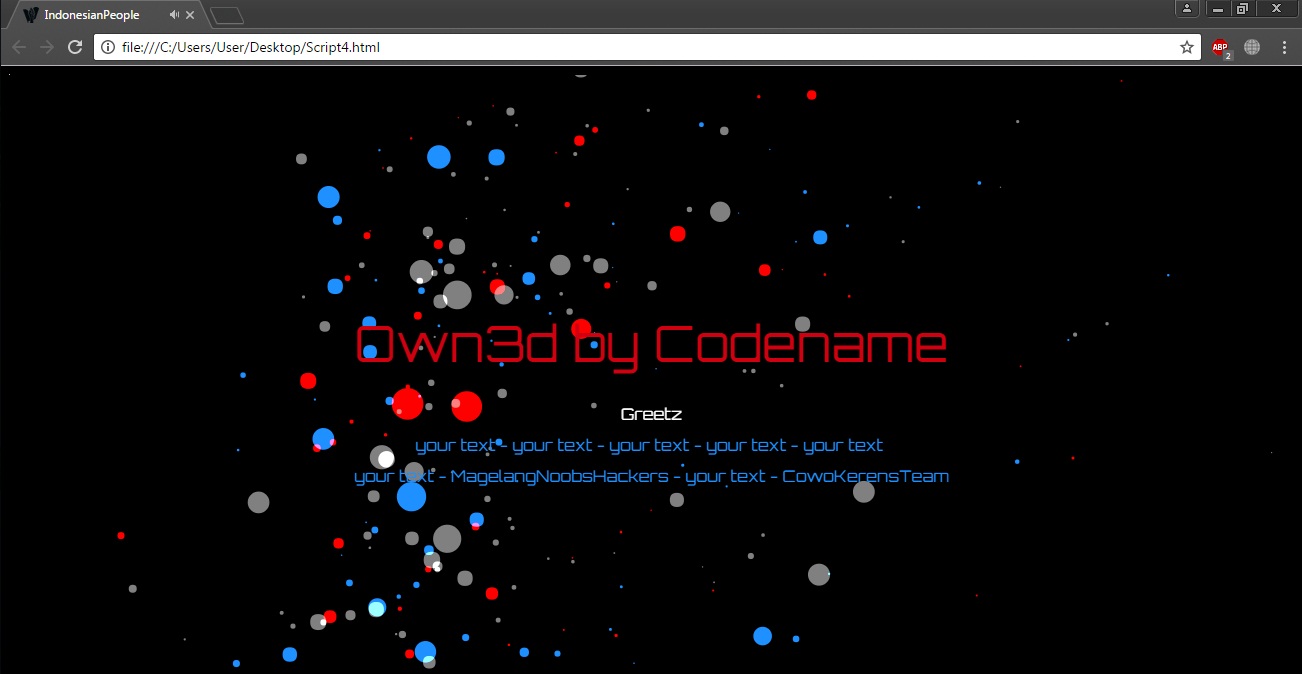Mute the IndonesianPeople tab via its speaker icon
Image resolution: width=1302 pixels, height=674 pixels.
[x=172, y=15]
